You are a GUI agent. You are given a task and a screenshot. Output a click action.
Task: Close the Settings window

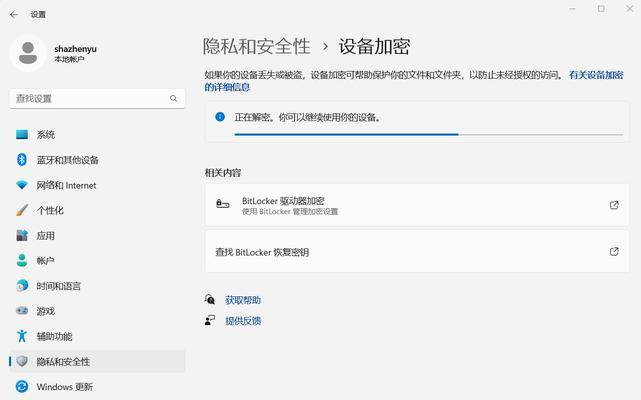630,9
